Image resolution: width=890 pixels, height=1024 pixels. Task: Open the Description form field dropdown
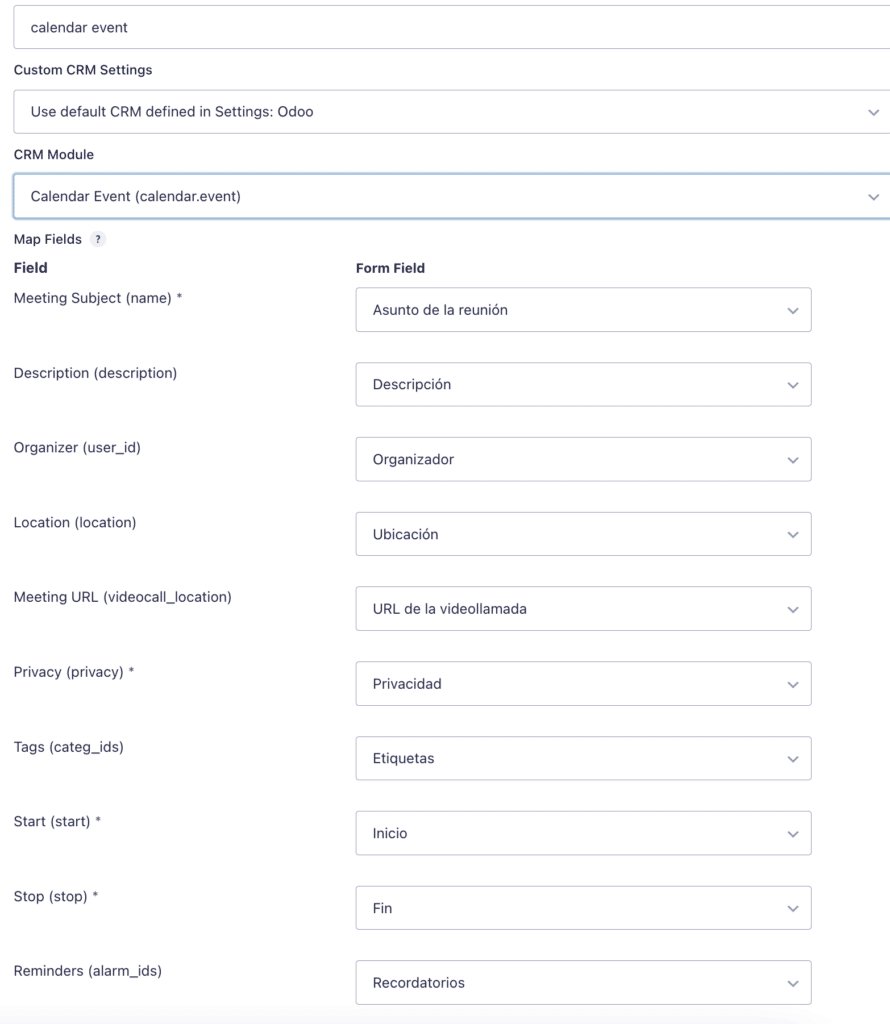pyautogui.click(x=582, y=385)
